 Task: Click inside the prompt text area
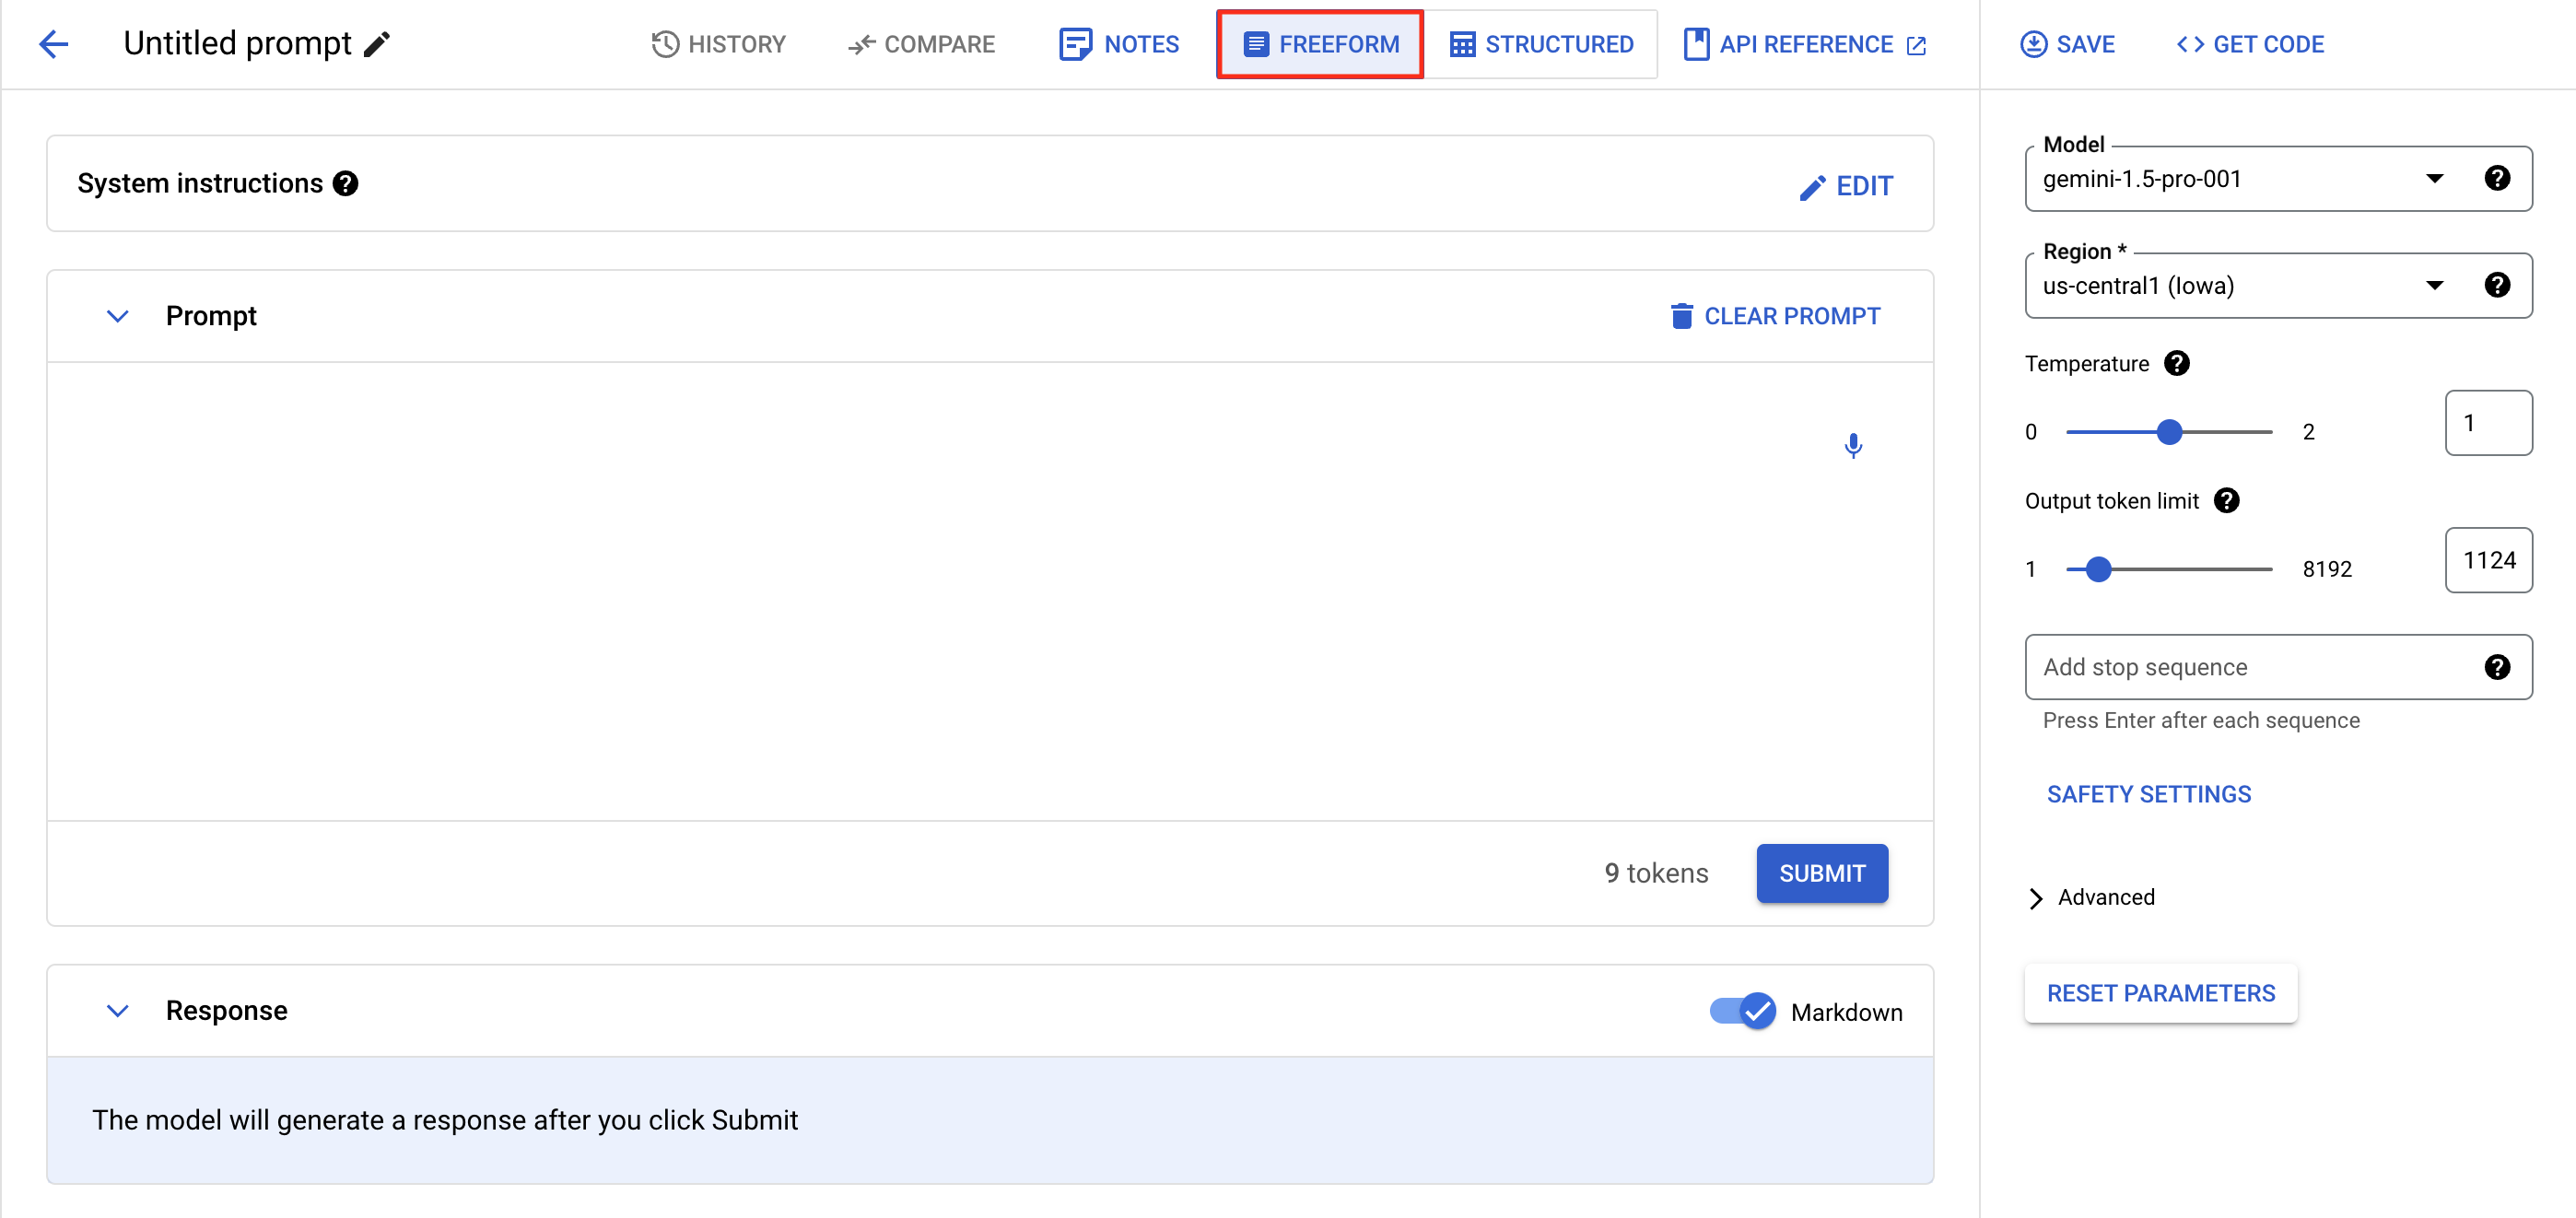[x=990, y=591]
